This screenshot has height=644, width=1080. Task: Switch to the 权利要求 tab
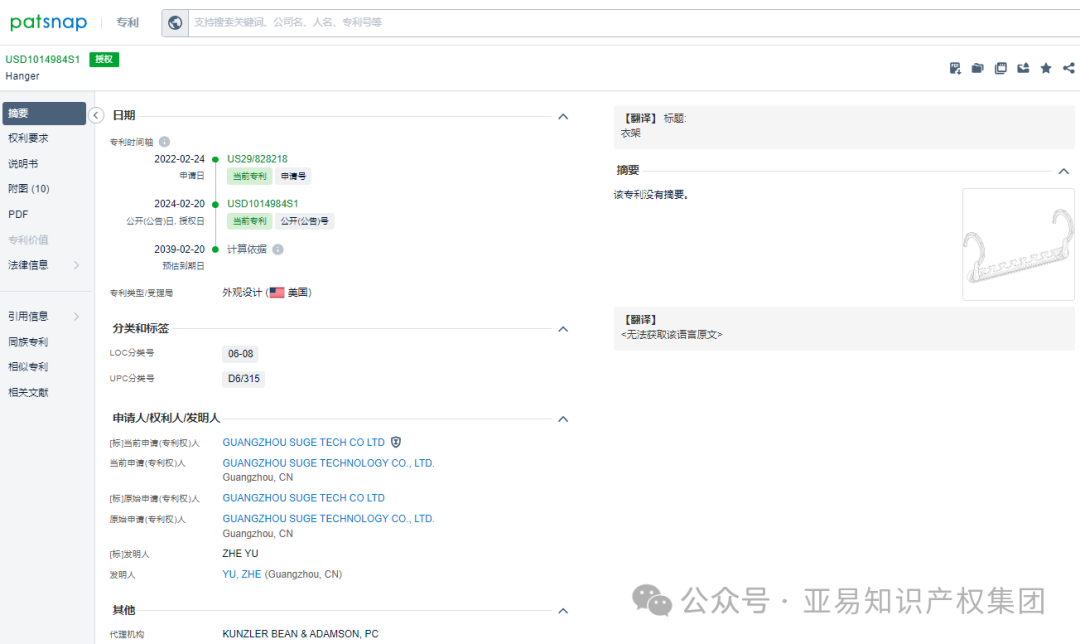click(32, 137)
